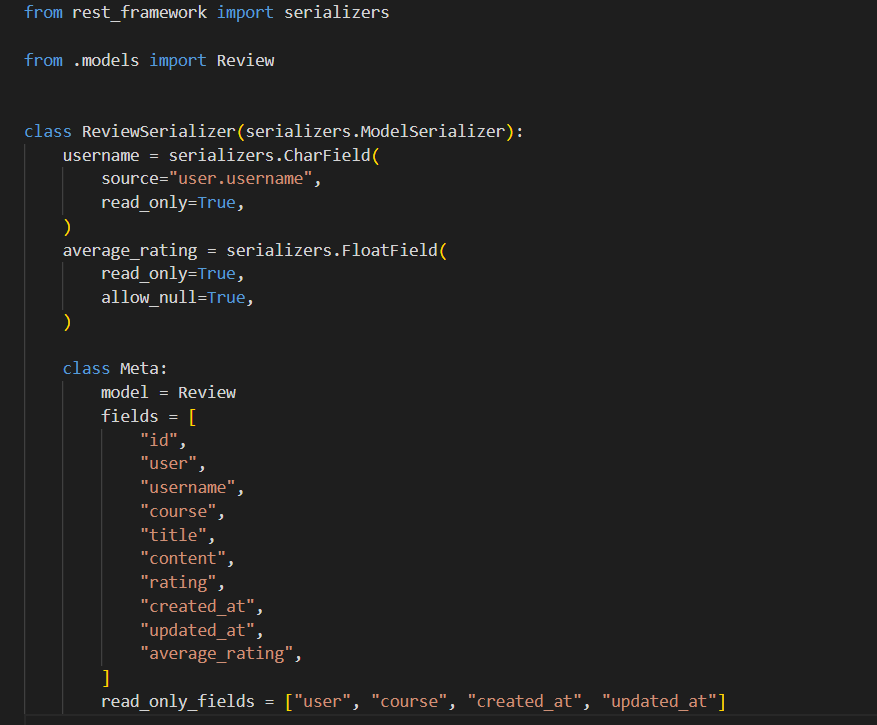877x725 pixels.
Task: Click 'read_only=True,' above allow_null line
Action: click(173, 274)
